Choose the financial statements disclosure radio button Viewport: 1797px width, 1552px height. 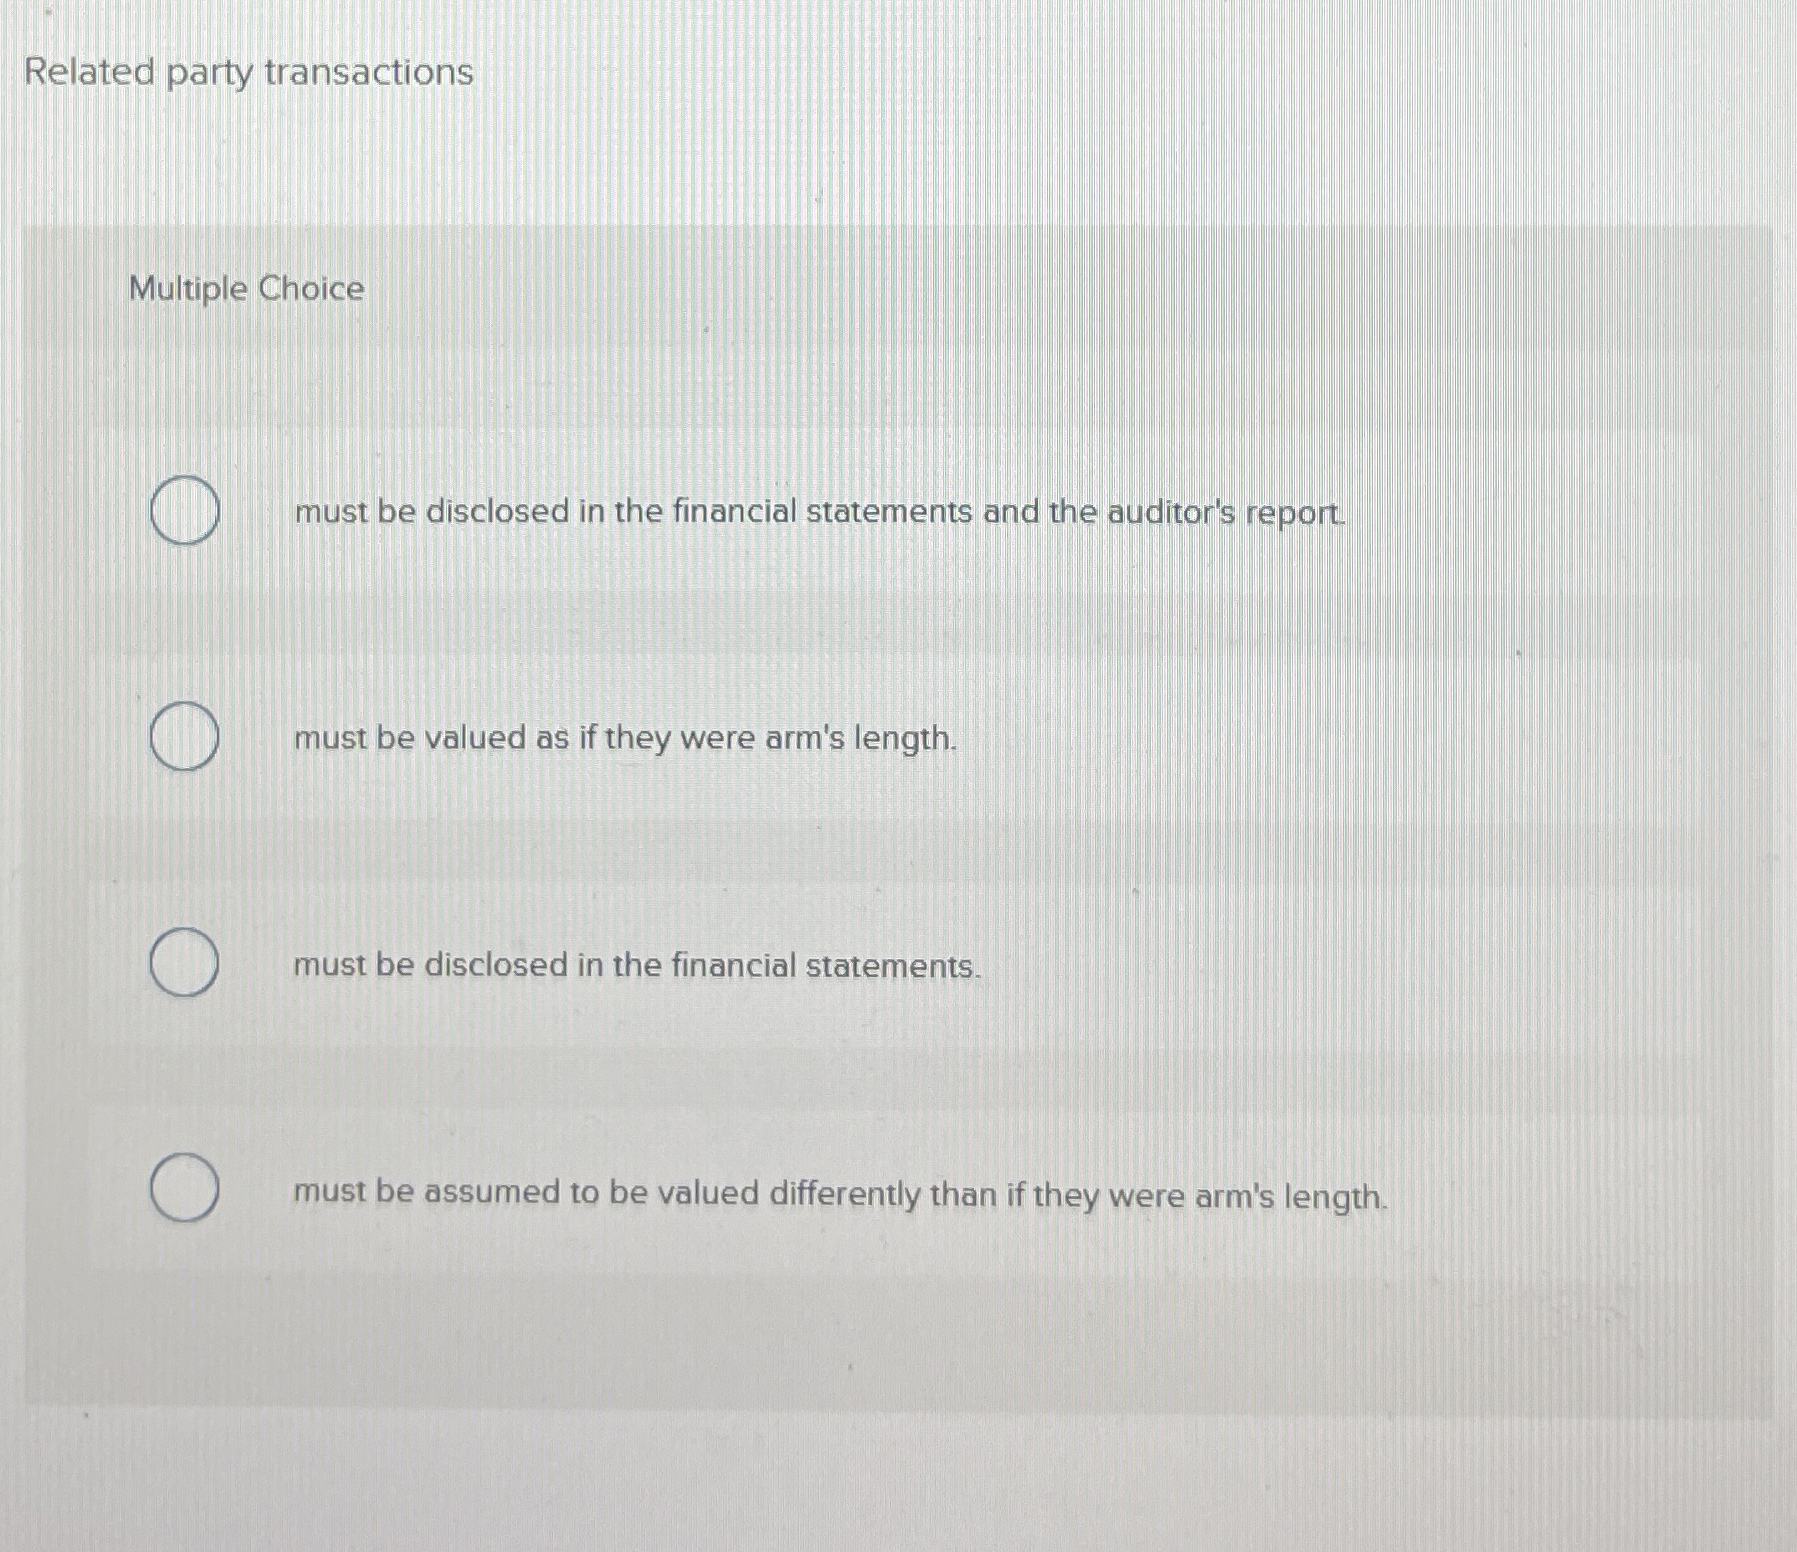click(x=185, y=963)
